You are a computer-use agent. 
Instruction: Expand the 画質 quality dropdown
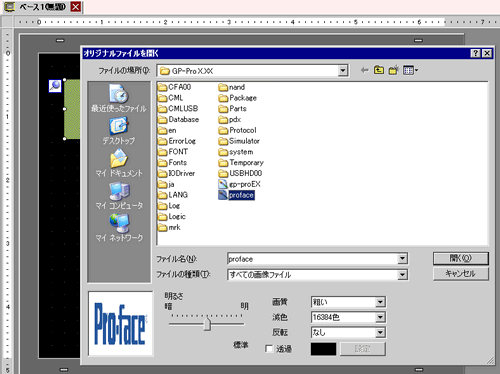(x=380, y=302)
